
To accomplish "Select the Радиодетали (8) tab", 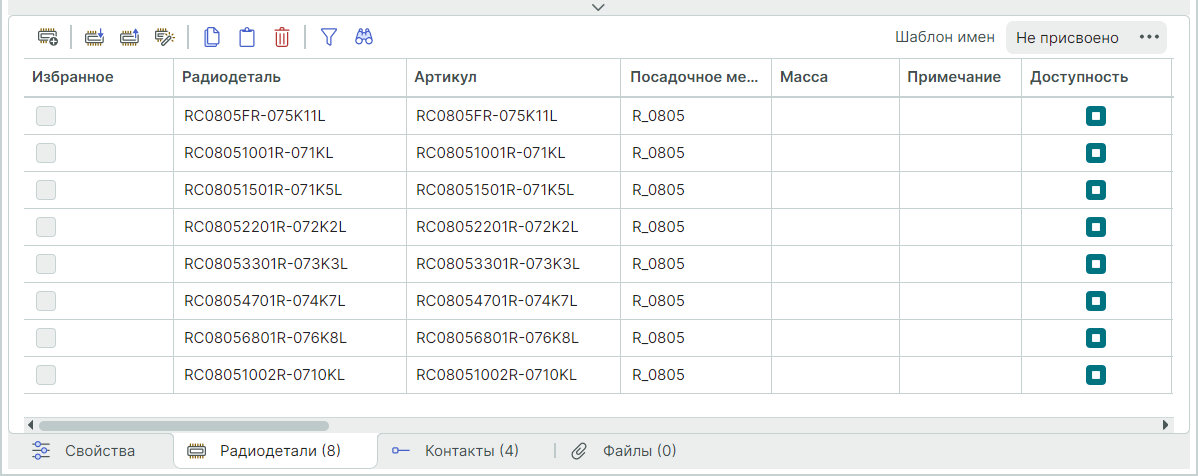I will (276, 451).
